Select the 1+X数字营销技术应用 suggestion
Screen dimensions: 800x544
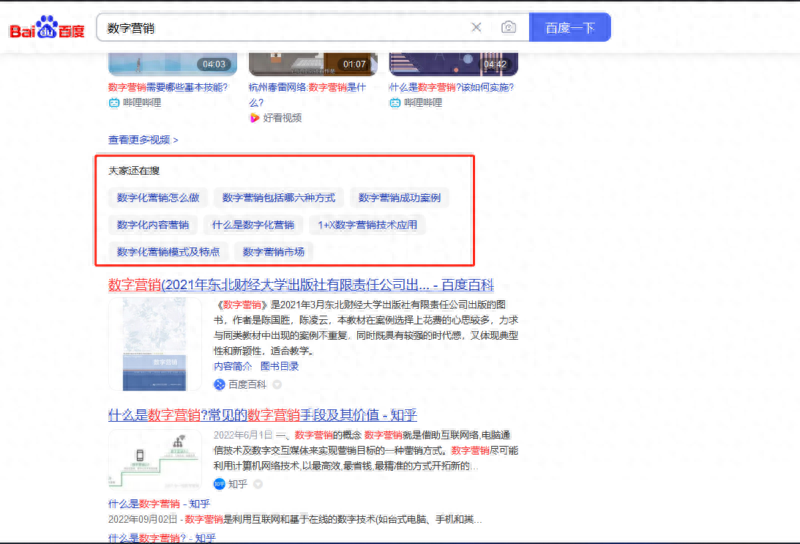(x=367, y=225)
